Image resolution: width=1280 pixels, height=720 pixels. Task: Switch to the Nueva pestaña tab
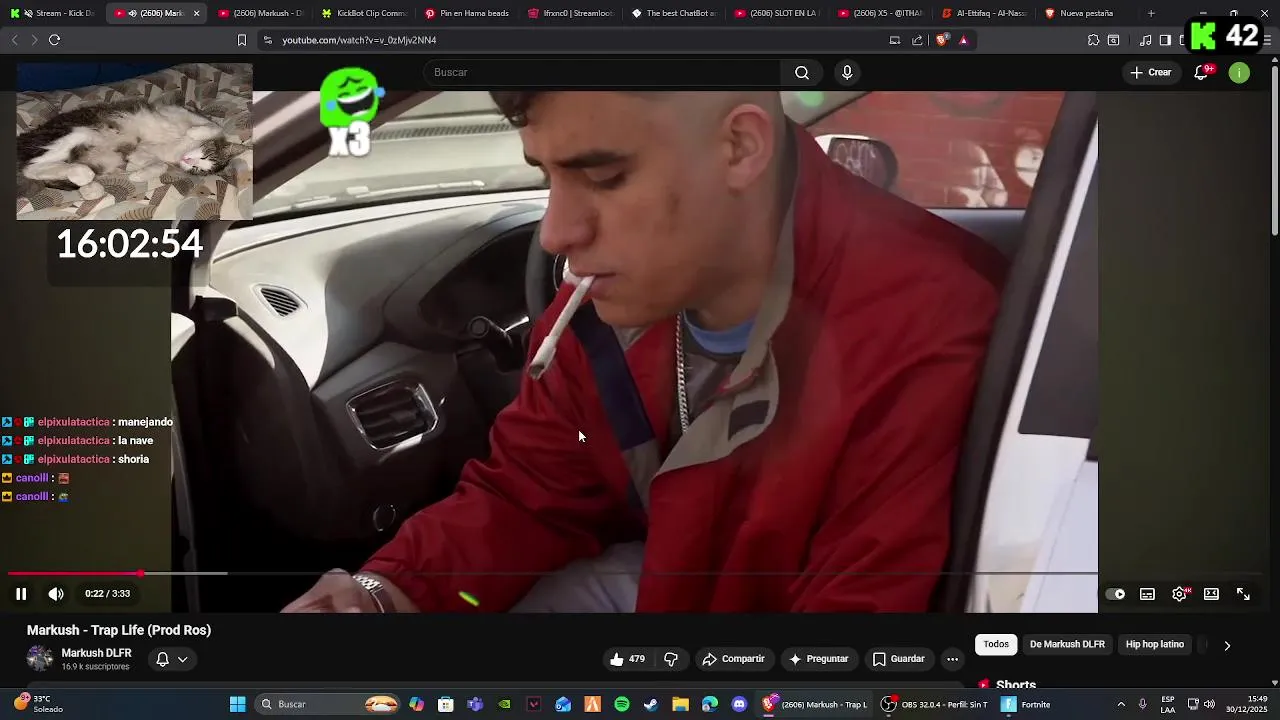1086,13
